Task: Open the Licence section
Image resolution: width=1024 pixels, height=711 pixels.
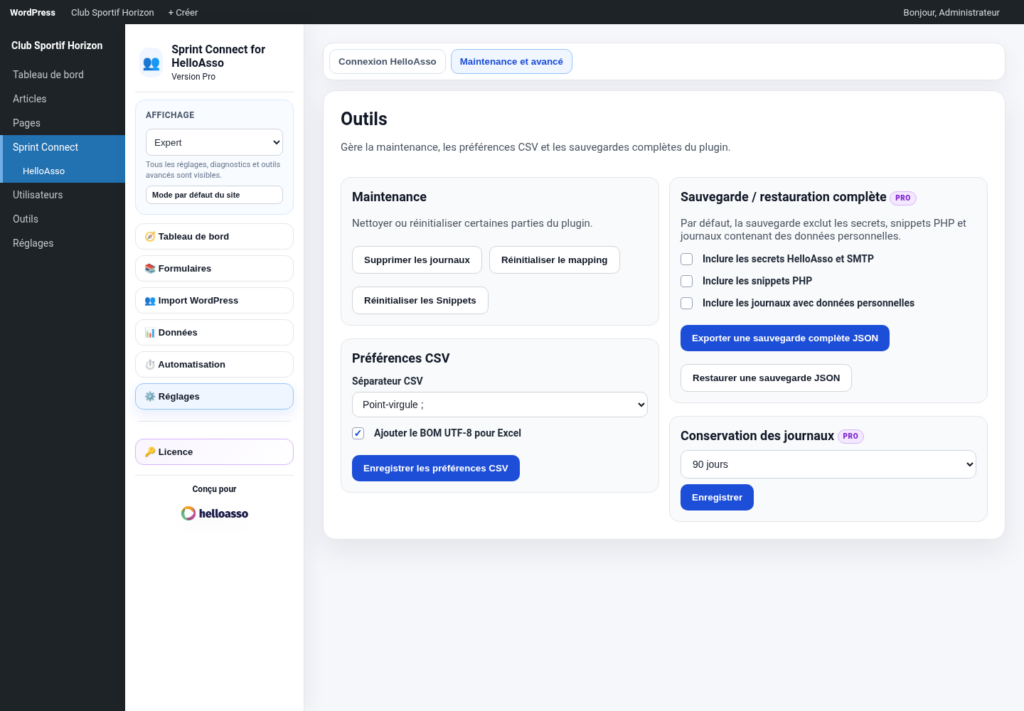Action: coord(214,452)
